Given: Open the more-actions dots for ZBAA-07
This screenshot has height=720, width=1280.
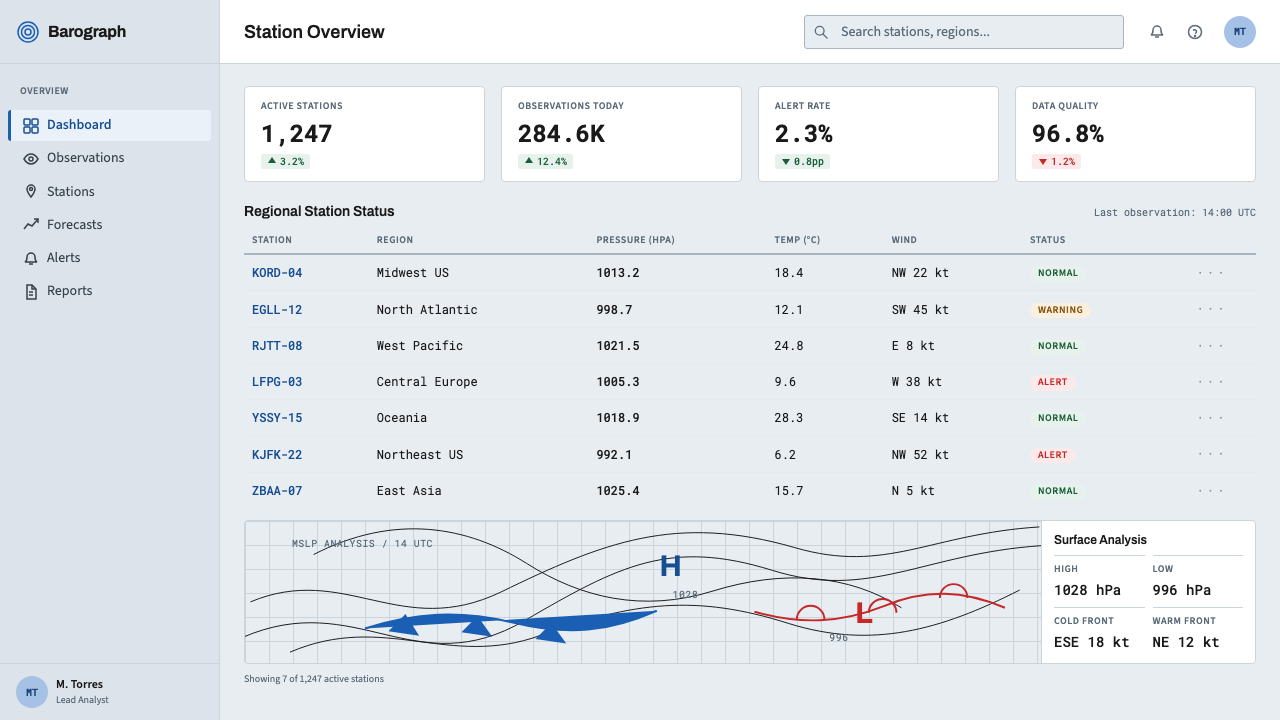Looking at the screenshot, I should pyautogui.click(x=1211, y=491).
